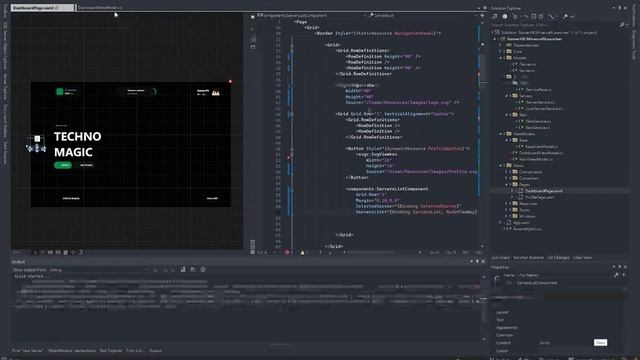Expand the Components folder
This screenshot has width=640, height=360.
(506, 172)
